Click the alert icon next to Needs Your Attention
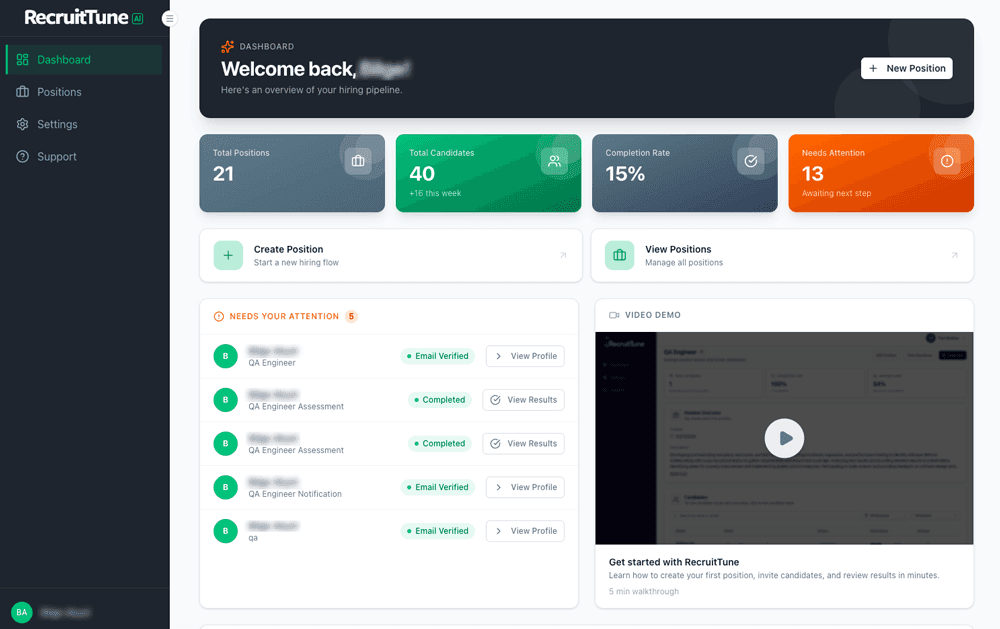This screenshot has width=1000, height=629. point(219,316)
